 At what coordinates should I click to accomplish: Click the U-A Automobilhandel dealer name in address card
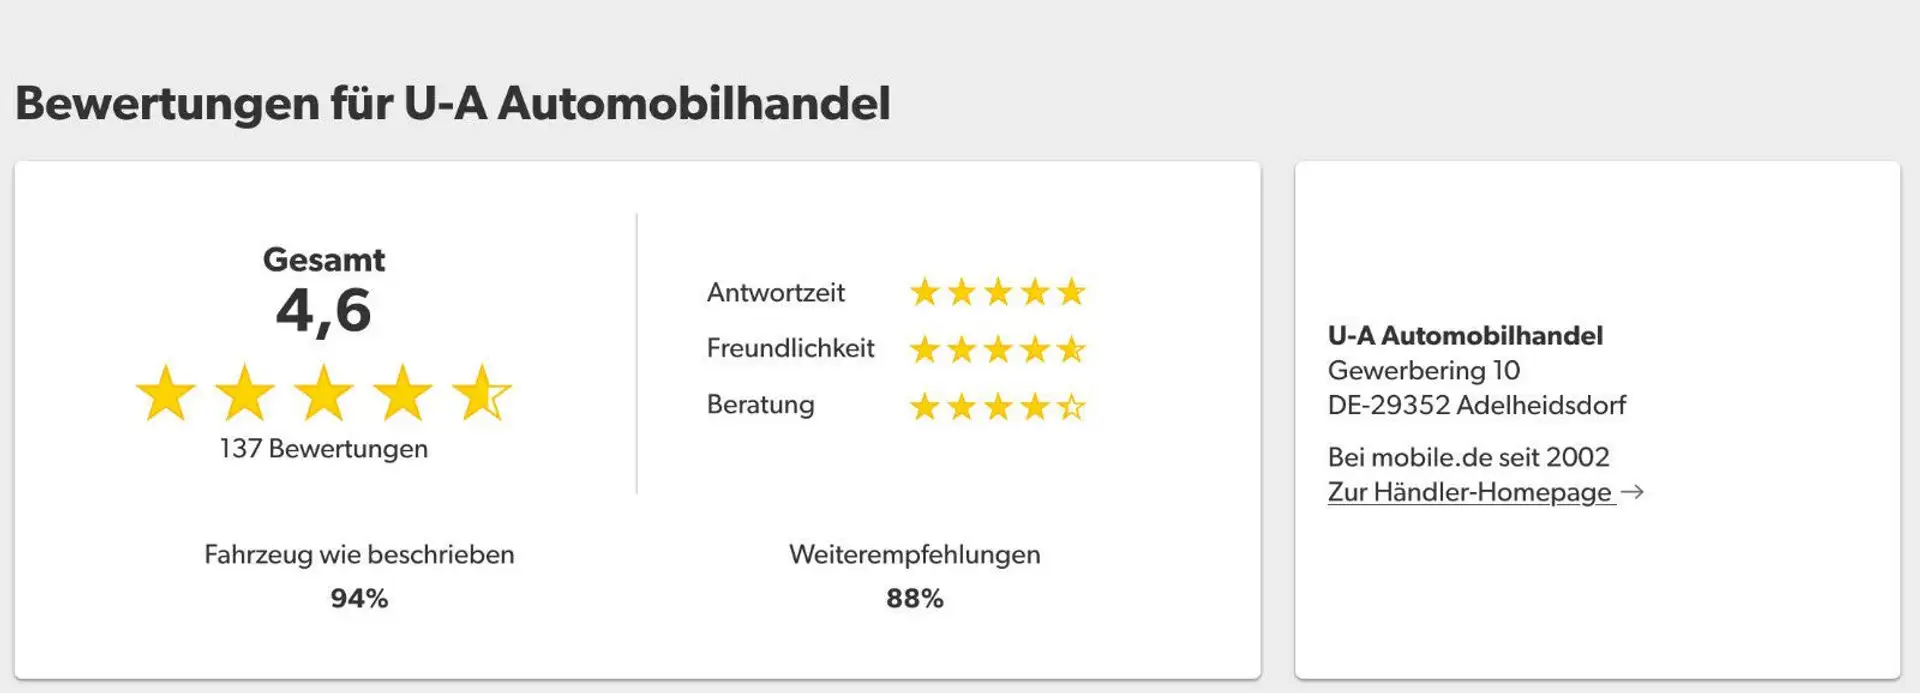point(1465,336)
